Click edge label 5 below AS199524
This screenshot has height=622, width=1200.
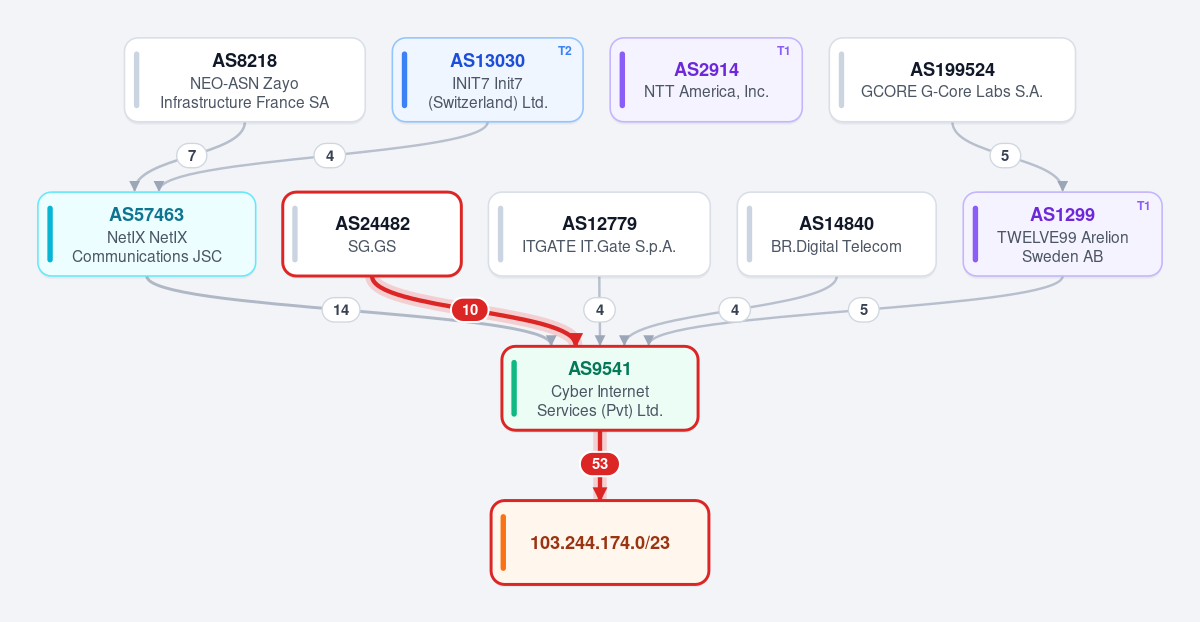tap(1005, 155)
